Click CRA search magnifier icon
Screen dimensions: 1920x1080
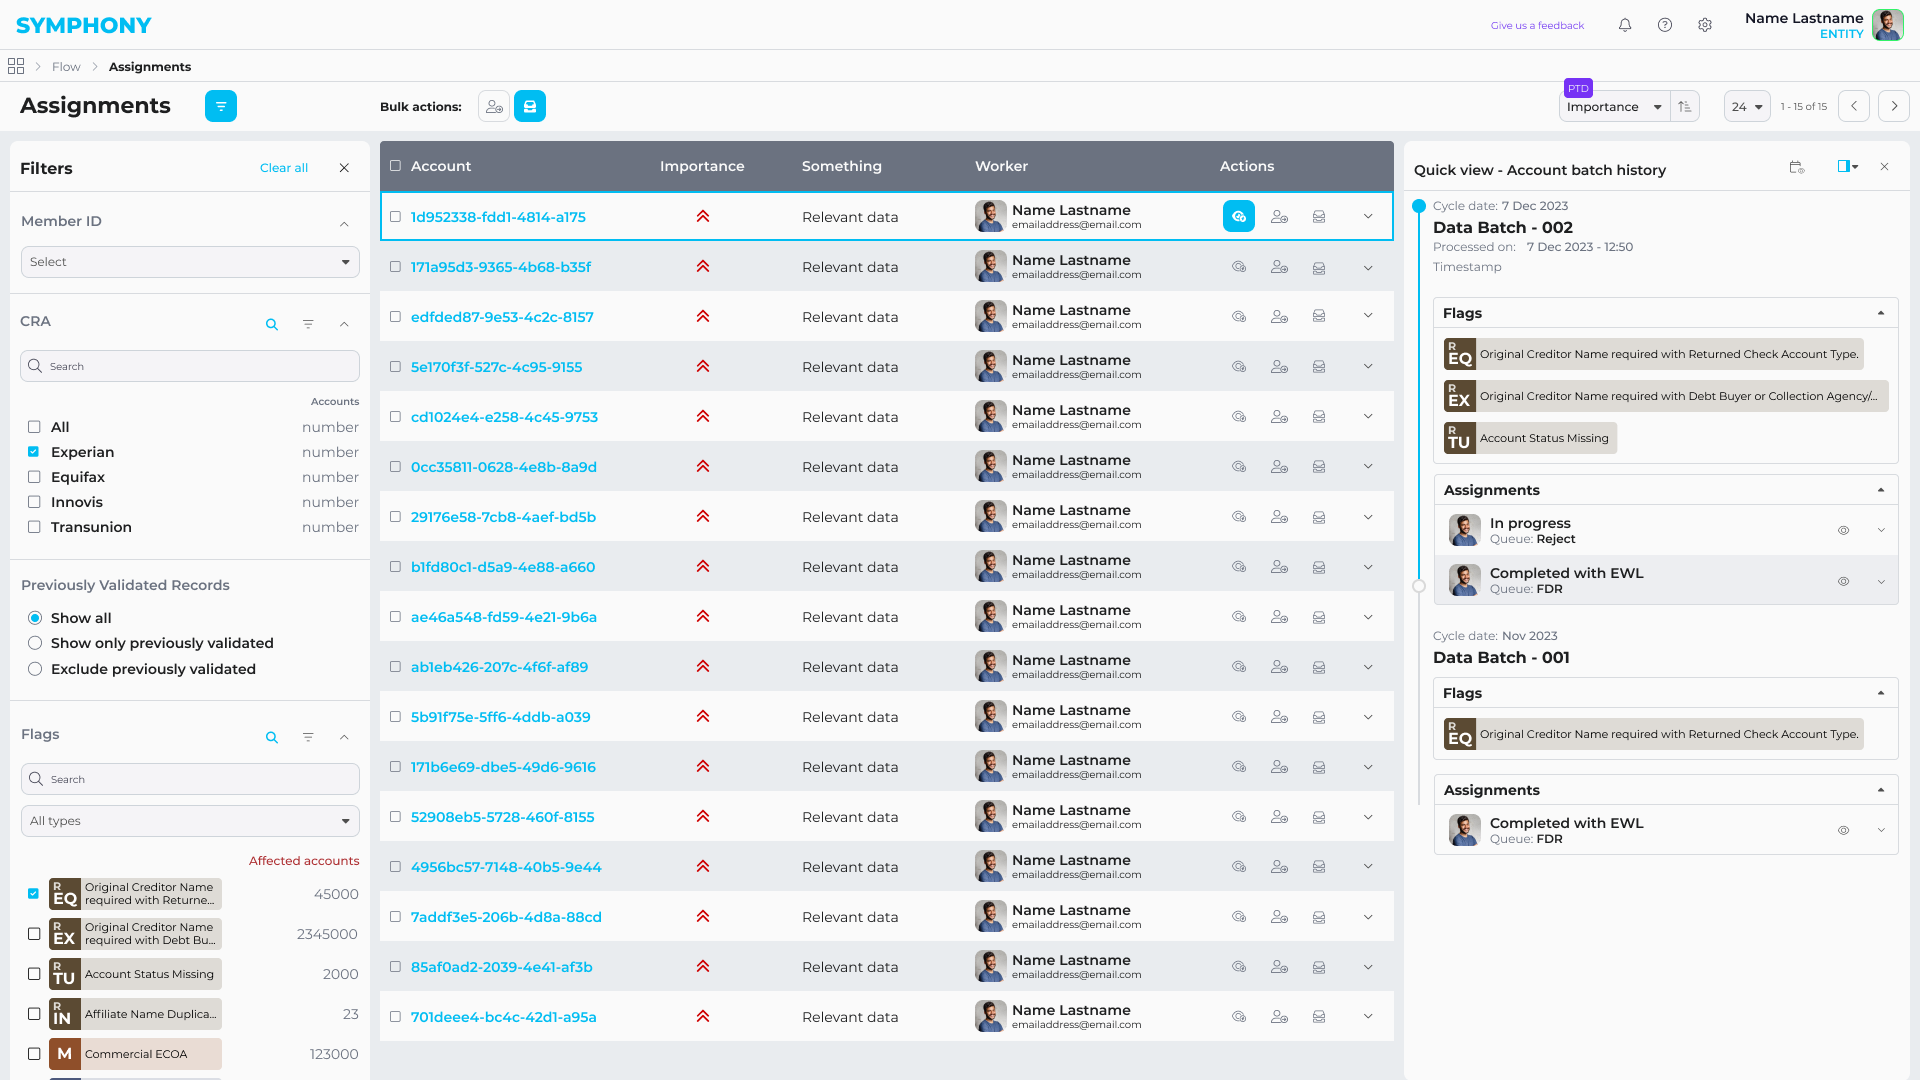point(272,324)
